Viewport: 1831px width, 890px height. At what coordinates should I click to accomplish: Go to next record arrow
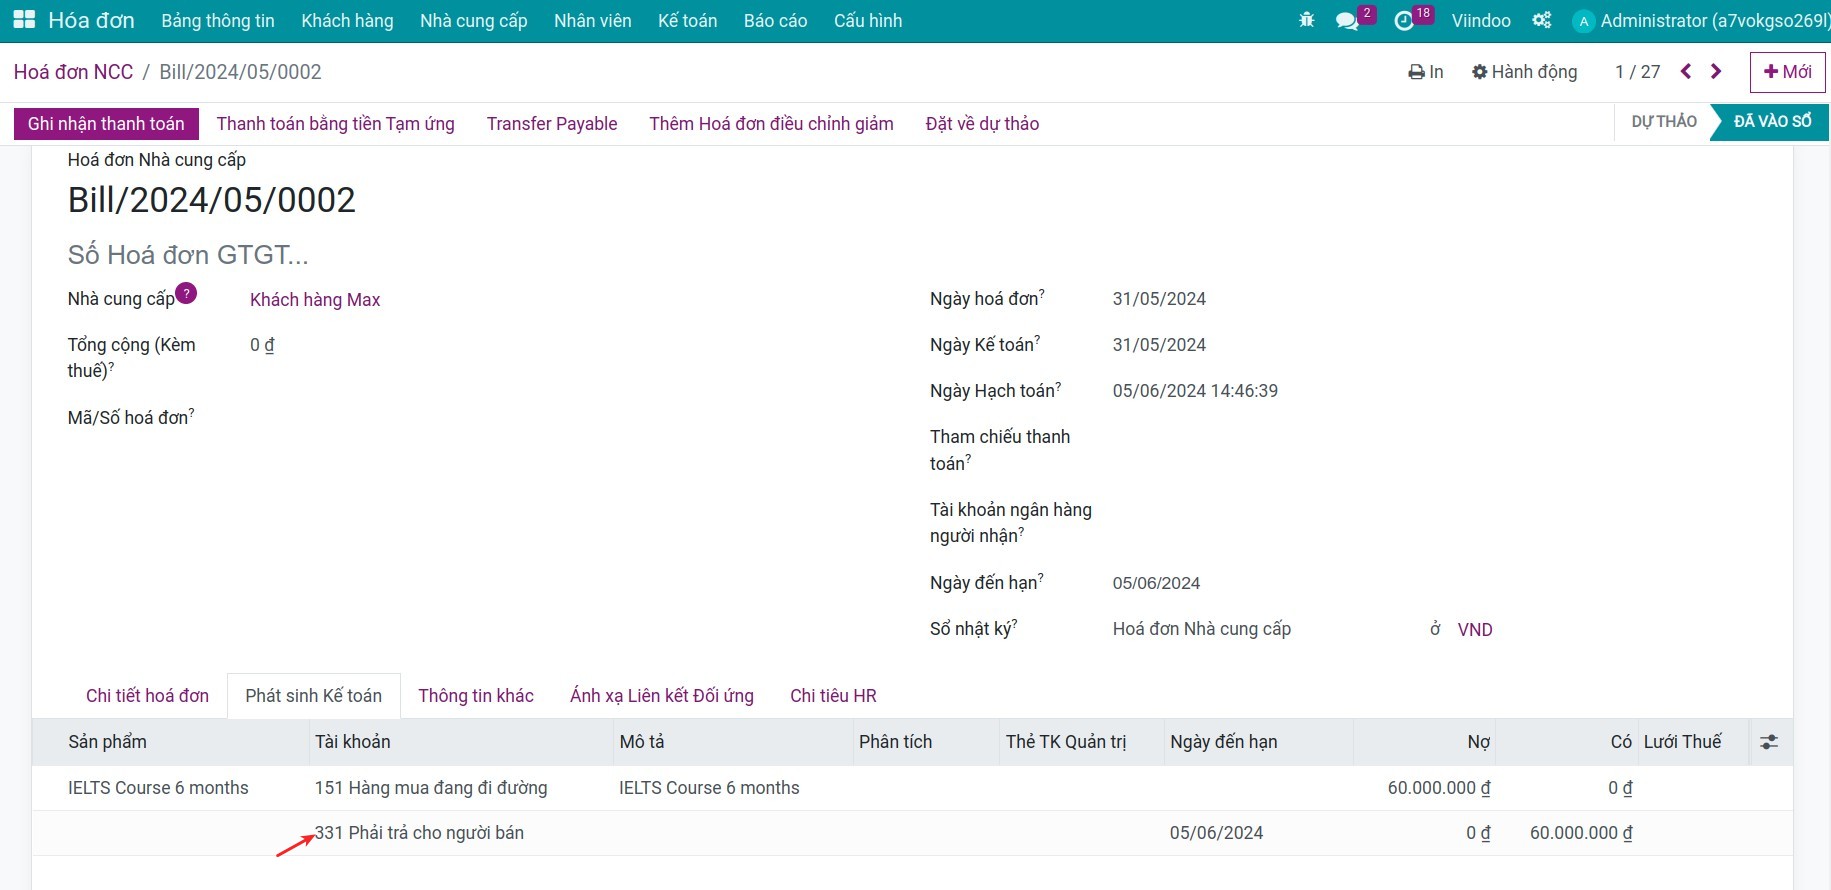coord(1716,71)
